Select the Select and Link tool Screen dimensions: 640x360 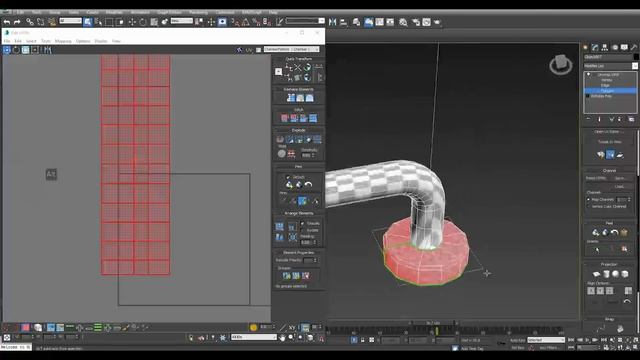(30, 22)
